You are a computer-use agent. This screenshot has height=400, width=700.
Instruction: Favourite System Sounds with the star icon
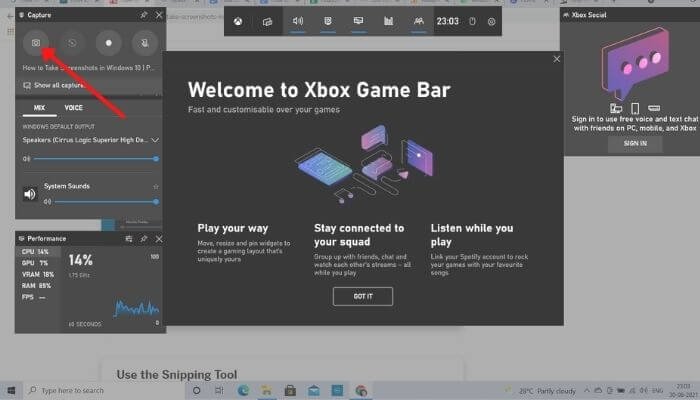click(156, 187)
